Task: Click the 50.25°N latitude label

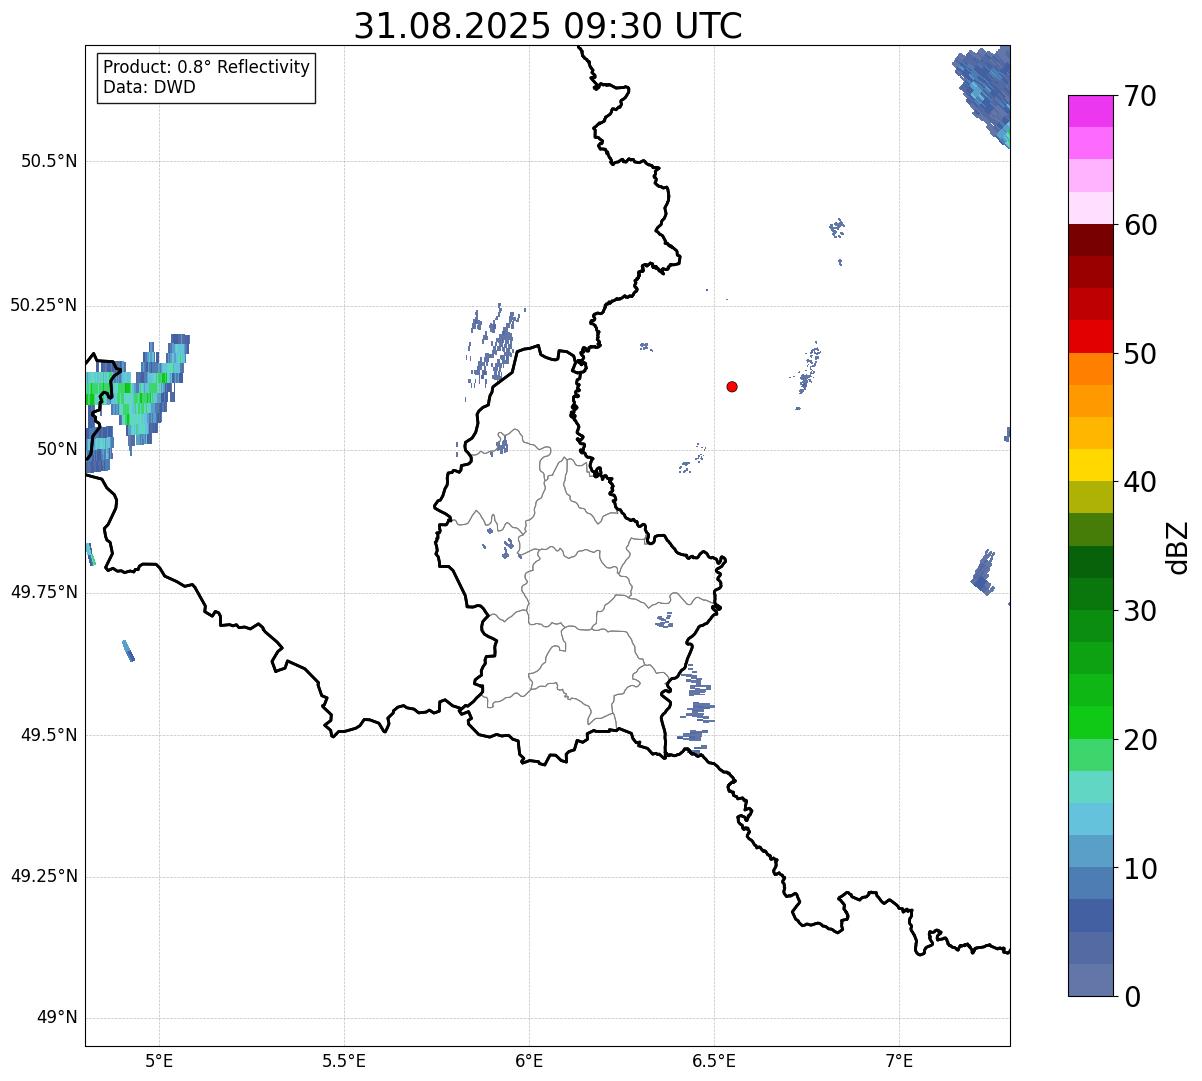Action: pyautogui.click(x=44, y=305)
